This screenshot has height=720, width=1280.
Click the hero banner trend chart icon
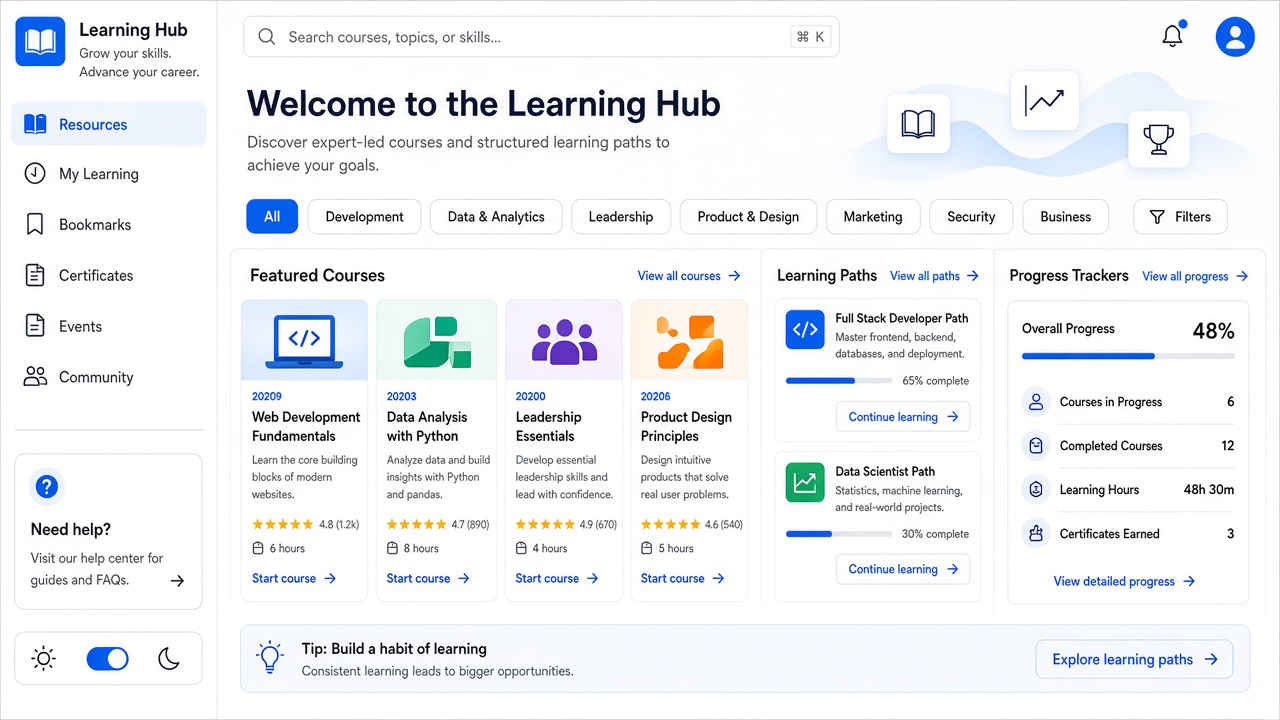tap(1044, 100)
